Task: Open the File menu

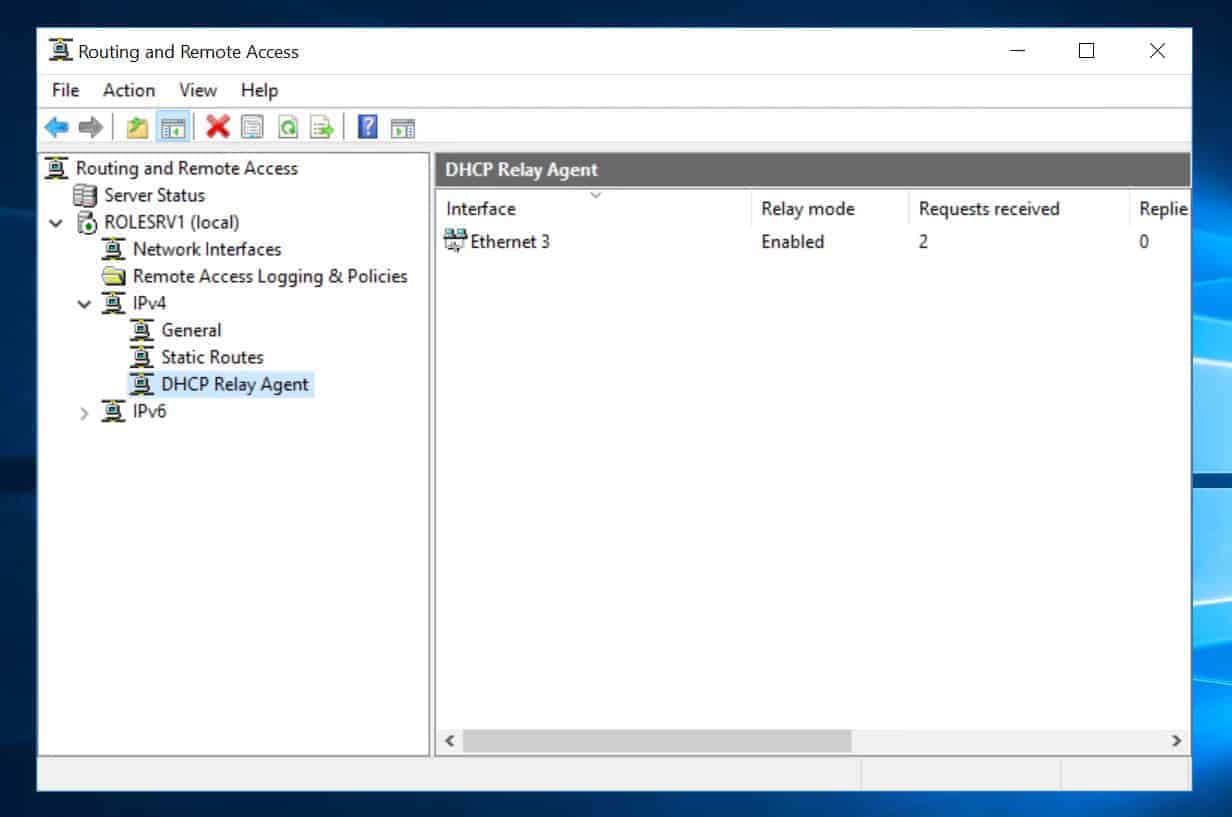Action: 65,90
